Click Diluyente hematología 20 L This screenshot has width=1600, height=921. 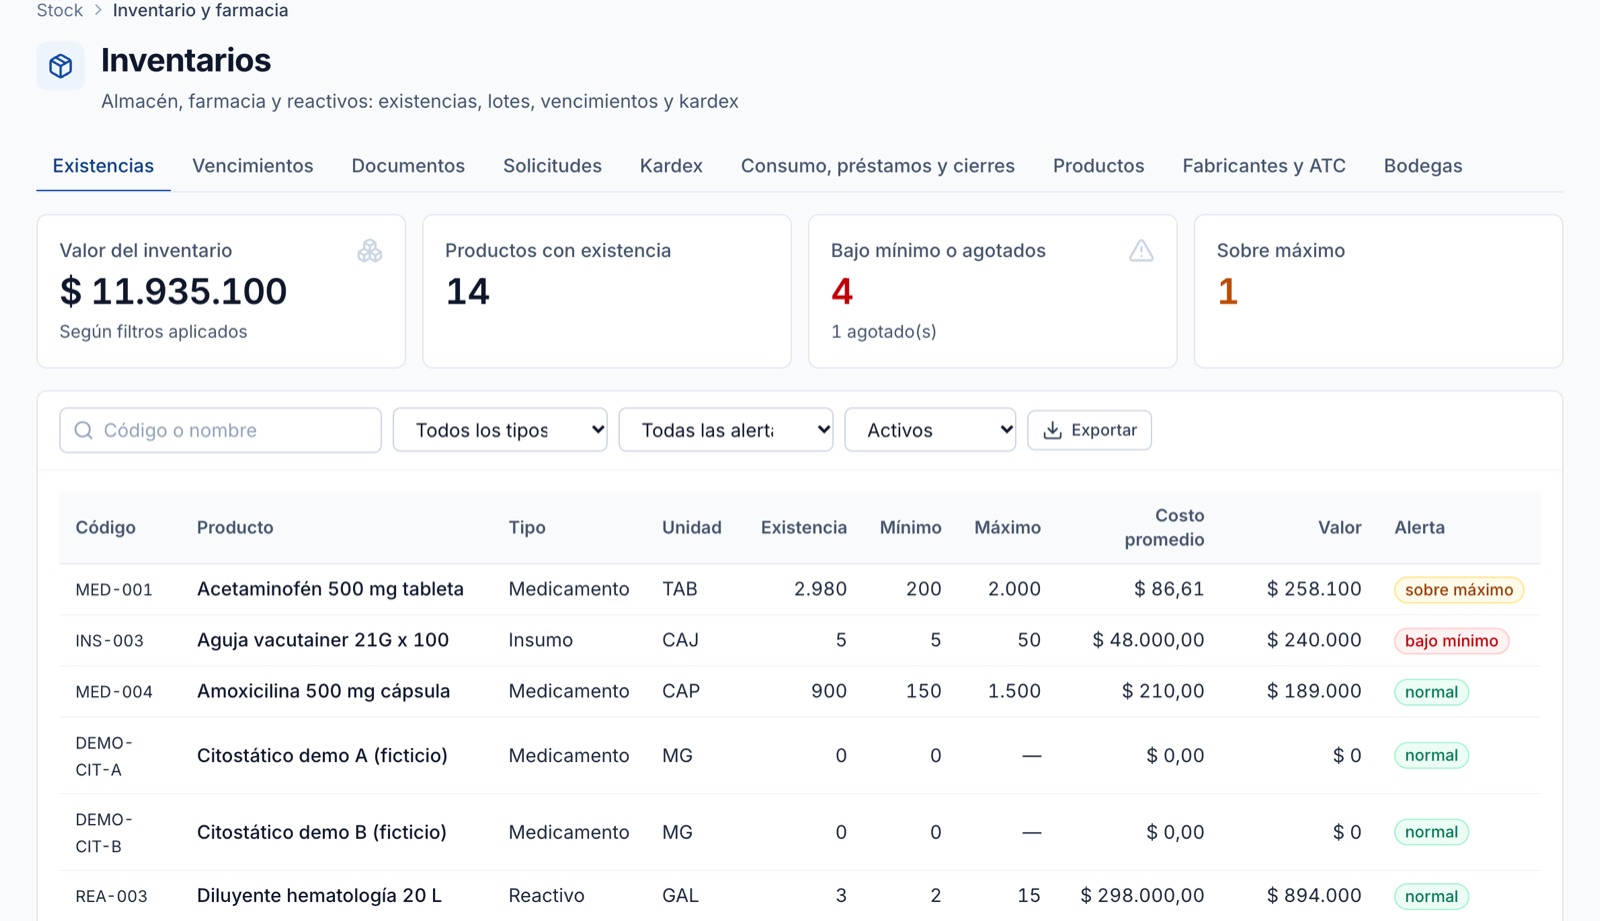pos(319,895)
